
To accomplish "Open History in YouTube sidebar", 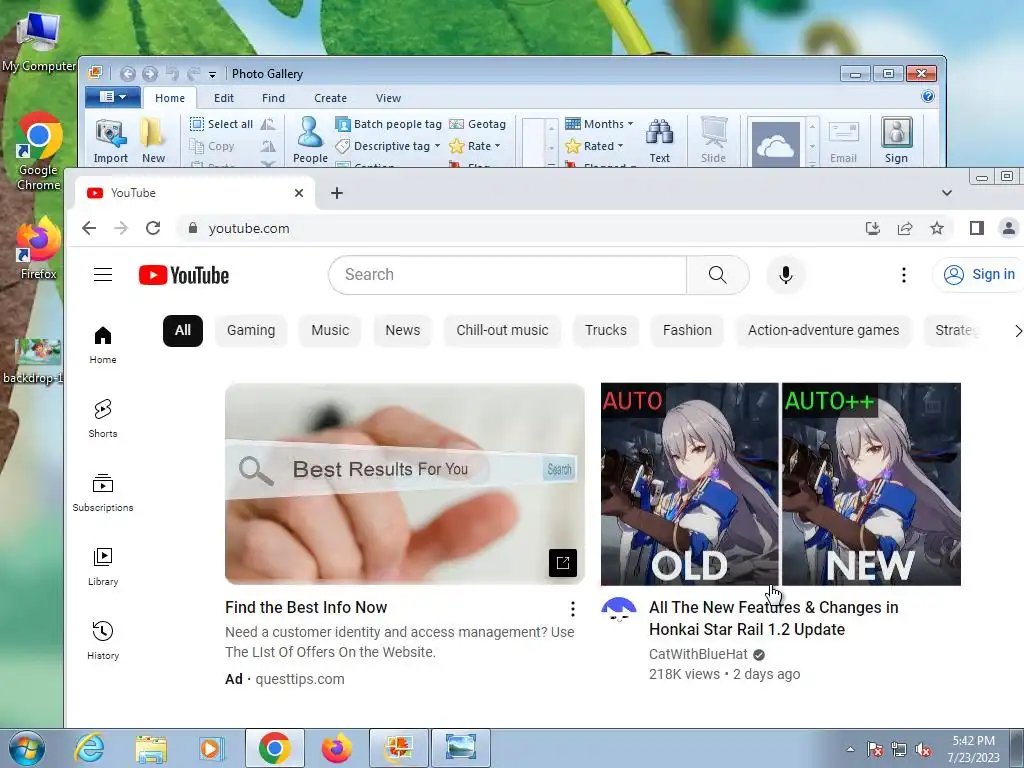I will [x=103, y=640].
